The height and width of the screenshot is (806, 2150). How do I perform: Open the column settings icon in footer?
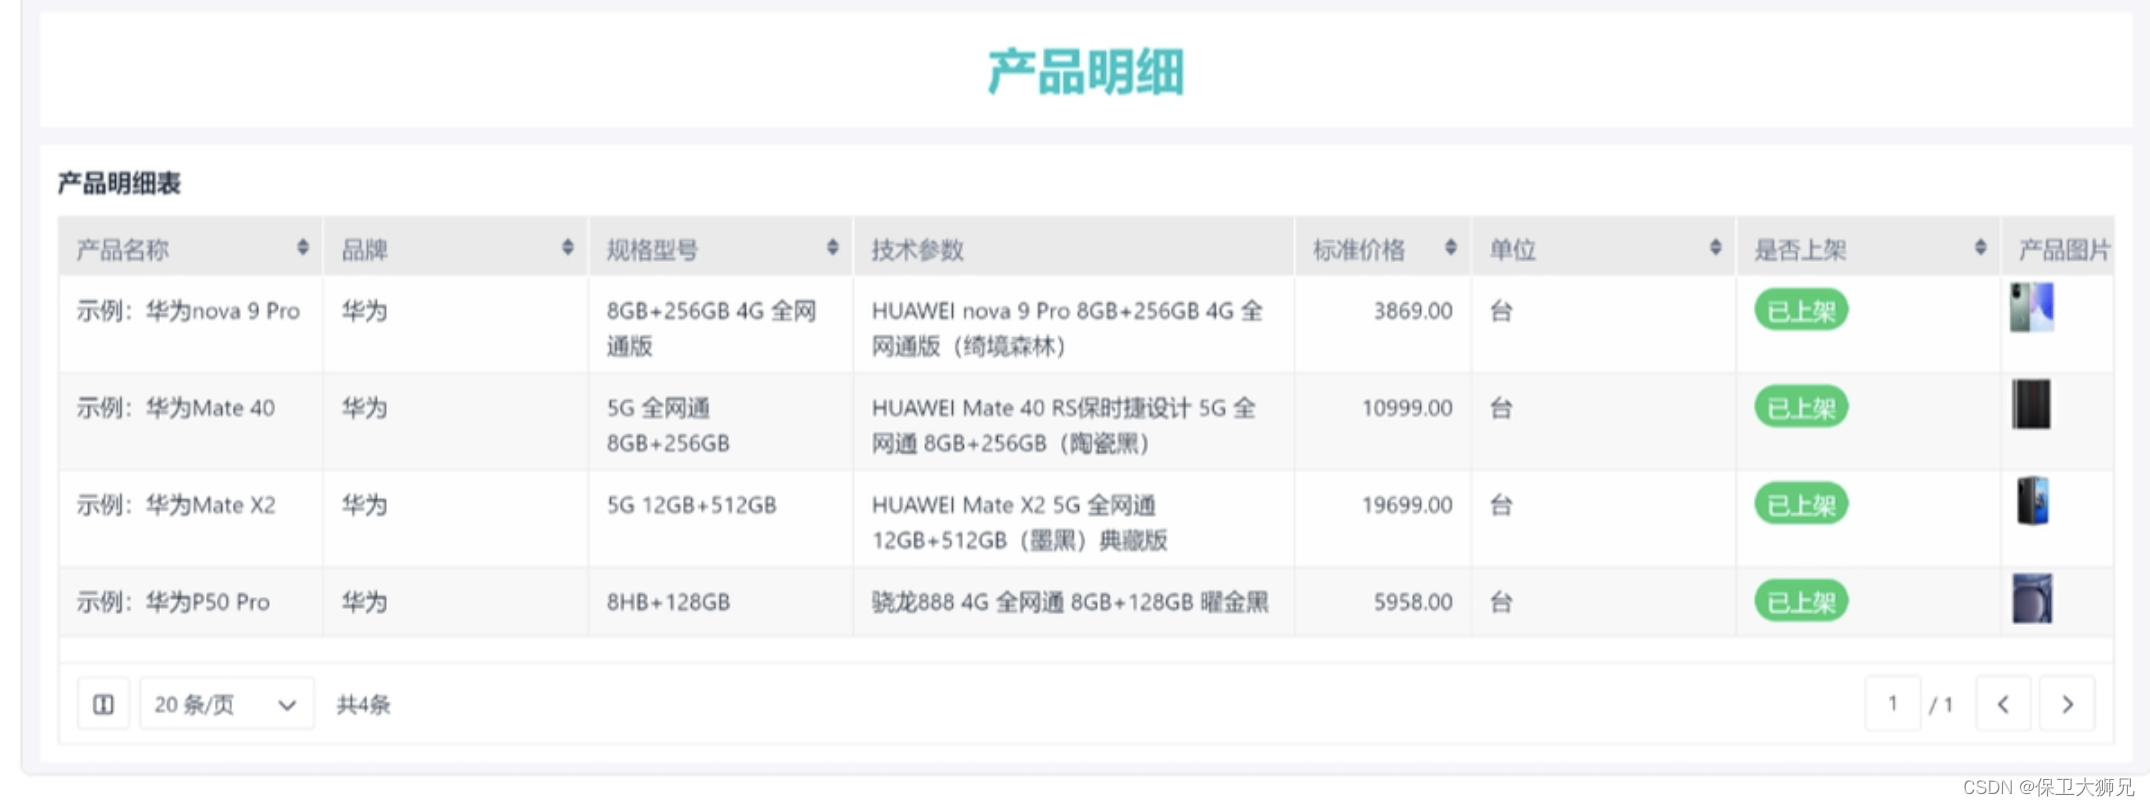[103, 704]
